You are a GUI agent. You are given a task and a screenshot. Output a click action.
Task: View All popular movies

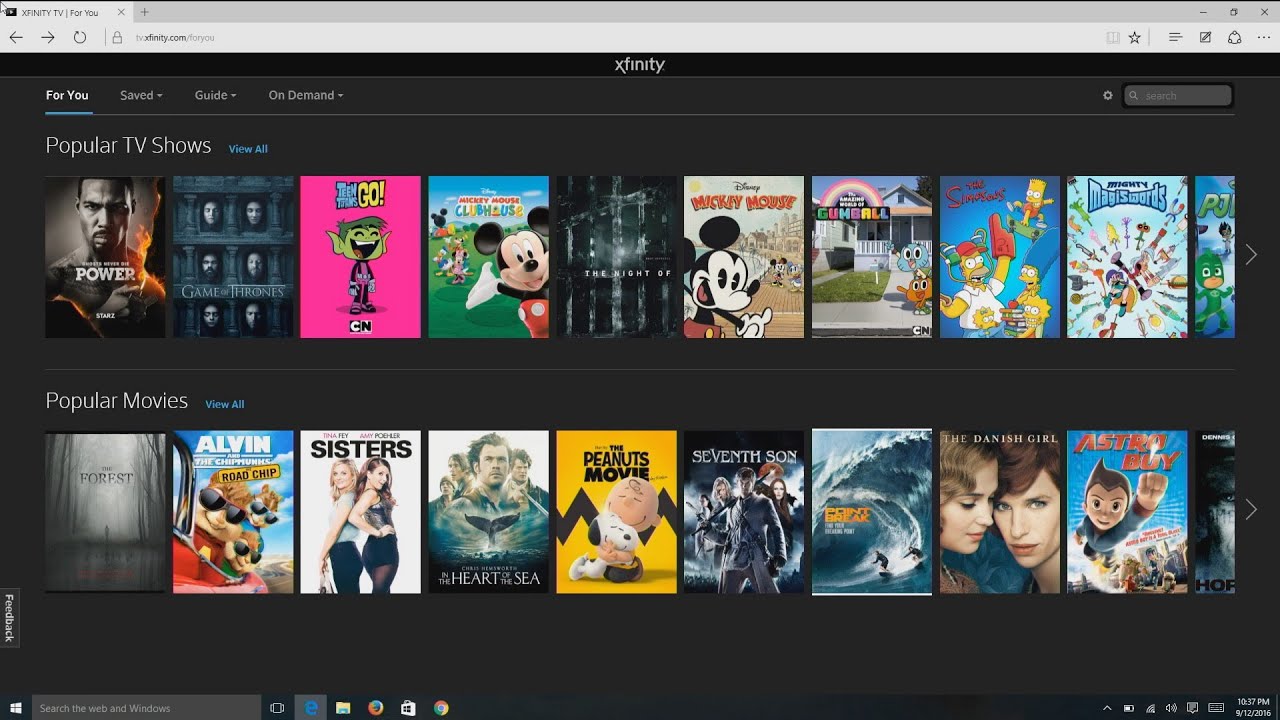pos(225,404)
